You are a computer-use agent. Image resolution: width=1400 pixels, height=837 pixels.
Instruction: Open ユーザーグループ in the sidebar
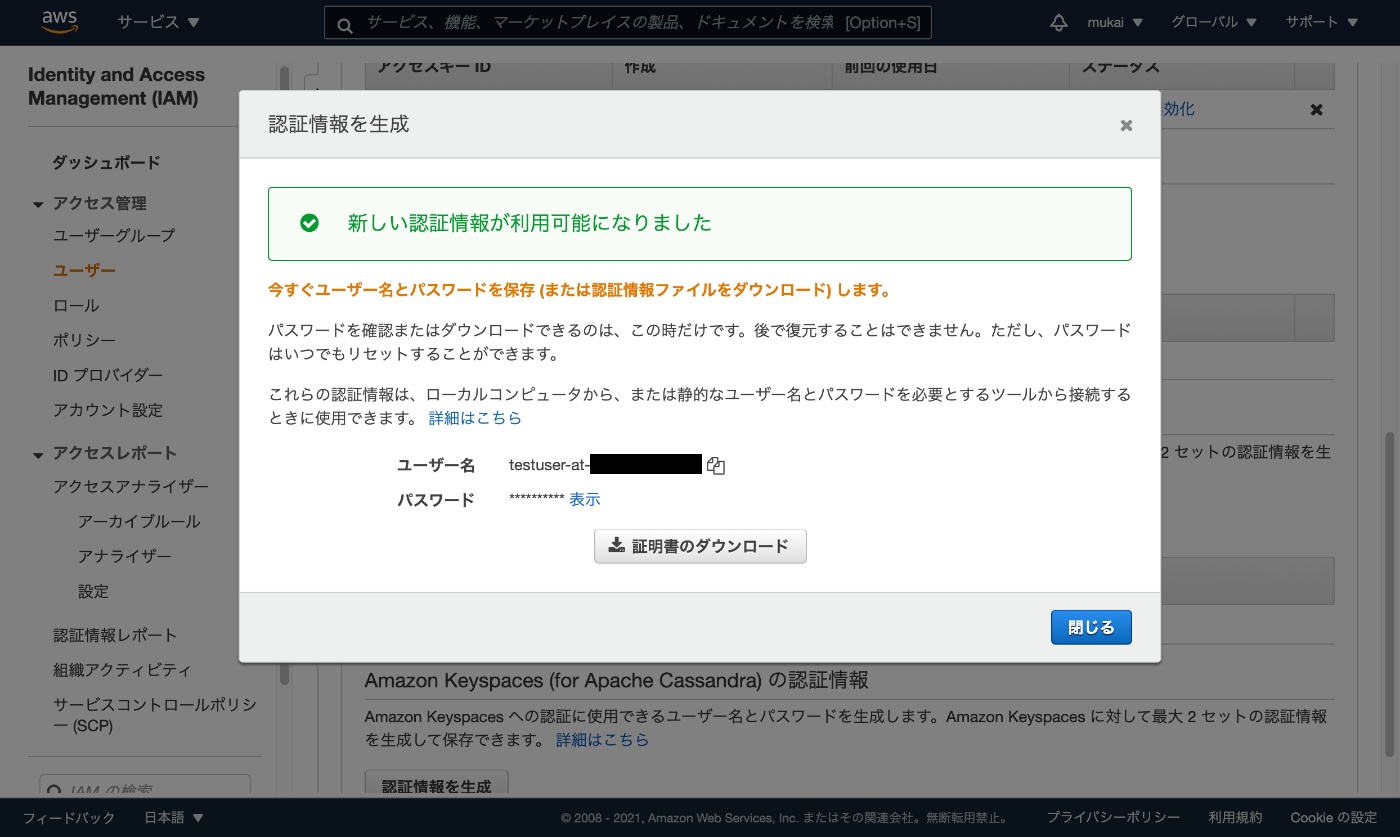tap(114, 235)
